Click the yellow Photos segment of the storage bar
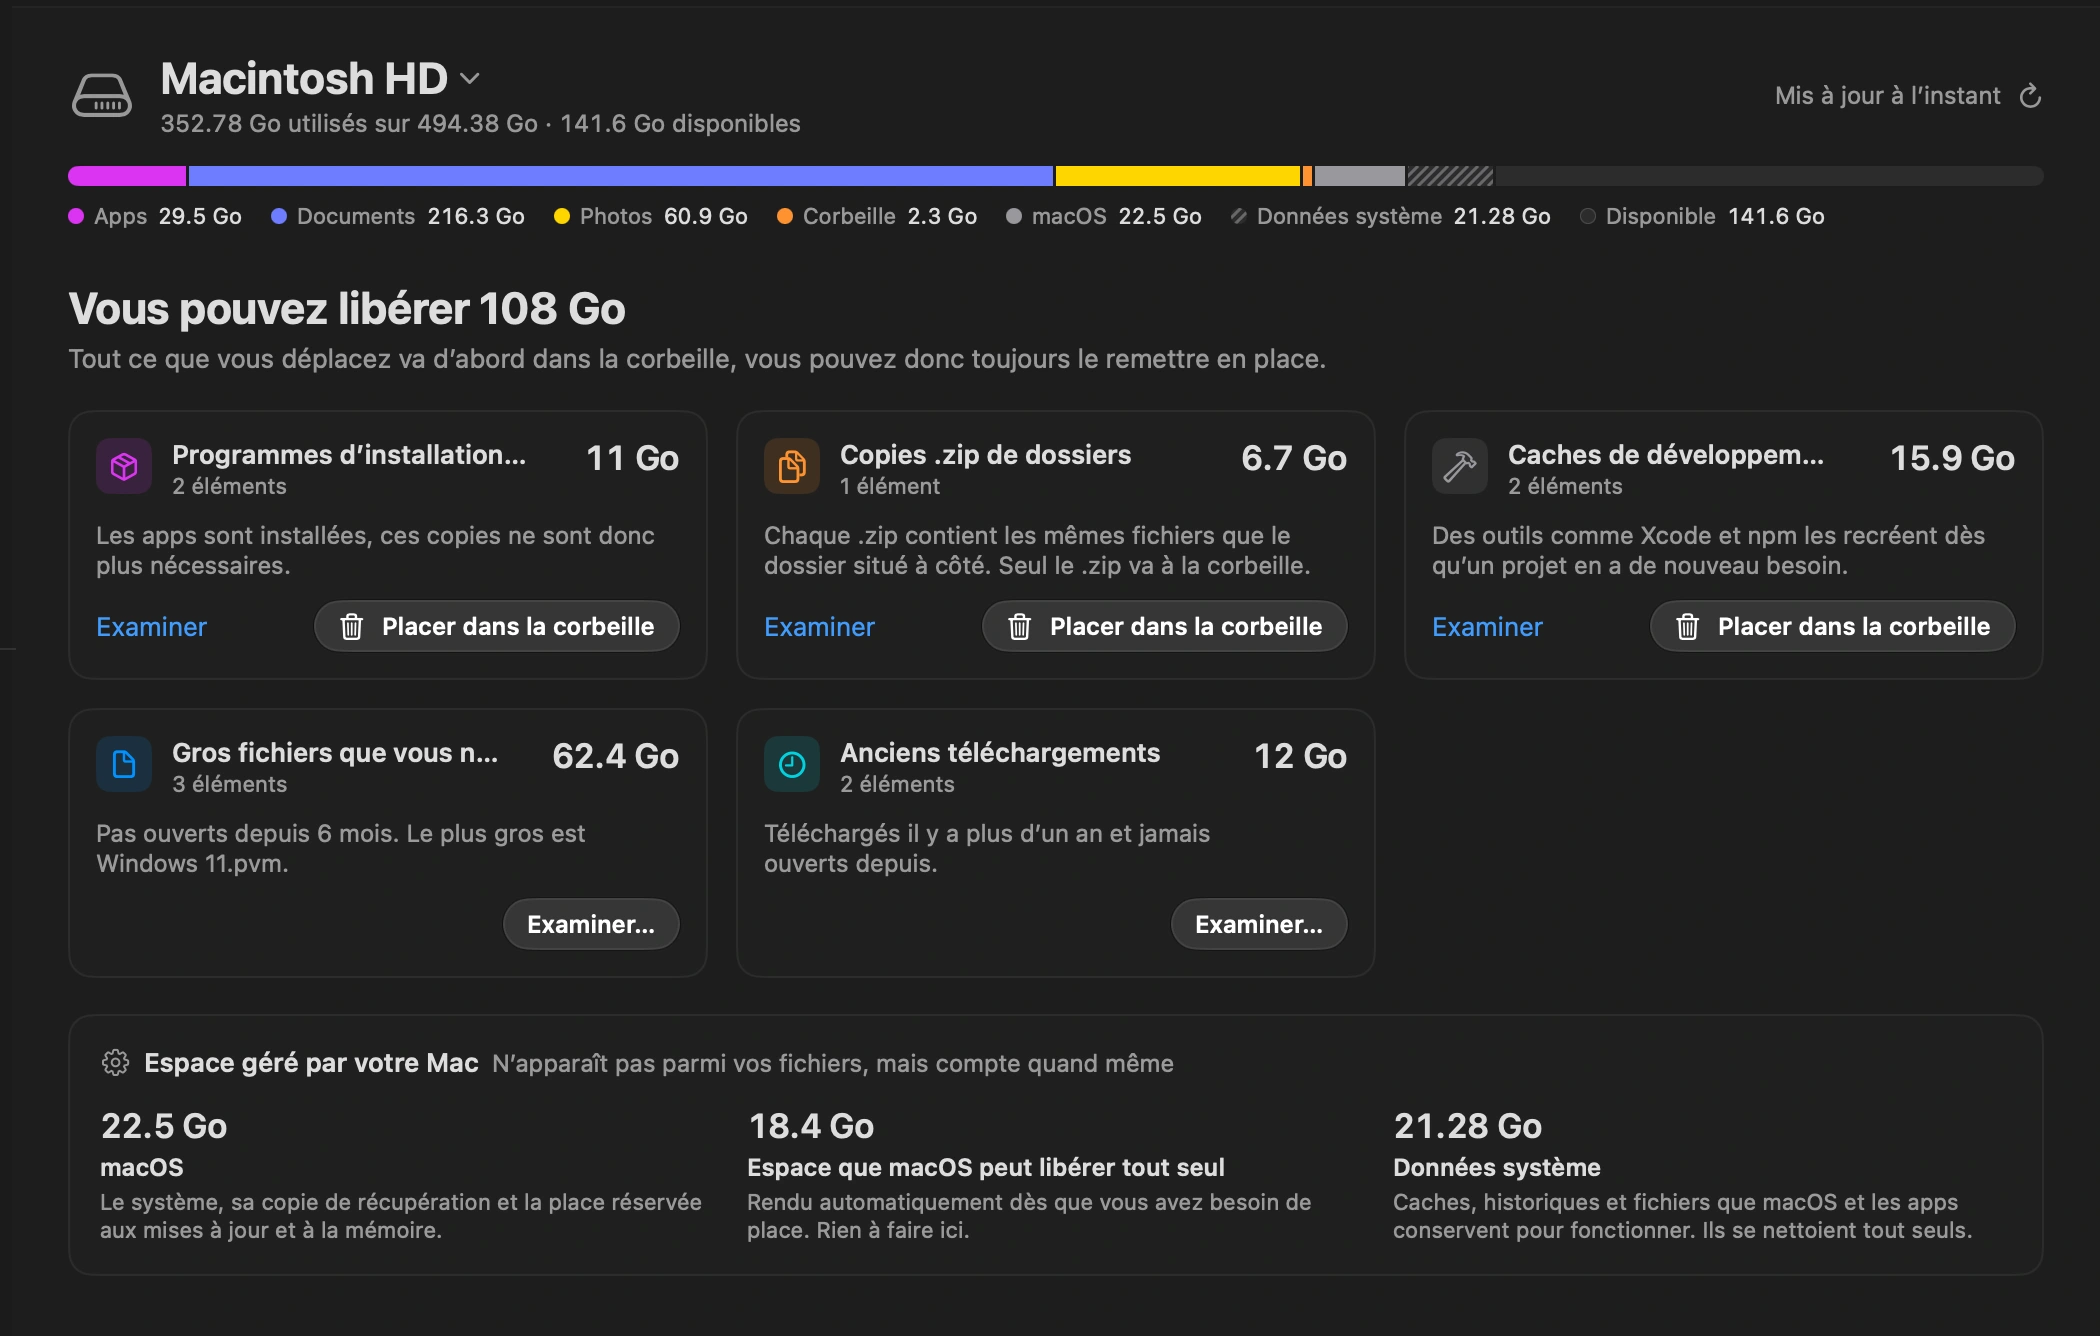Image resolution: width=2100 pixels, height=1336 pixels. click(x=1178, y=176)
